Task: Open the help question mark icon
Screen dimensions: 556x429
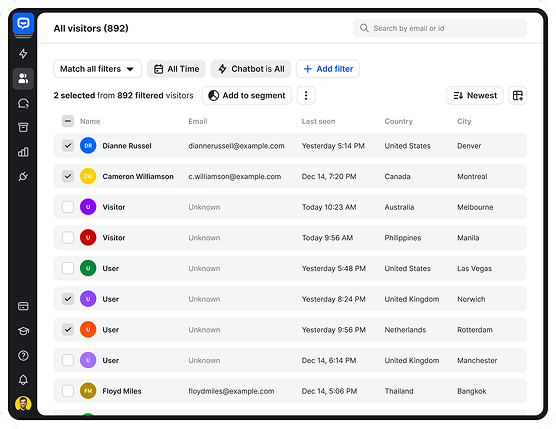Action: [x=23, y=356]
